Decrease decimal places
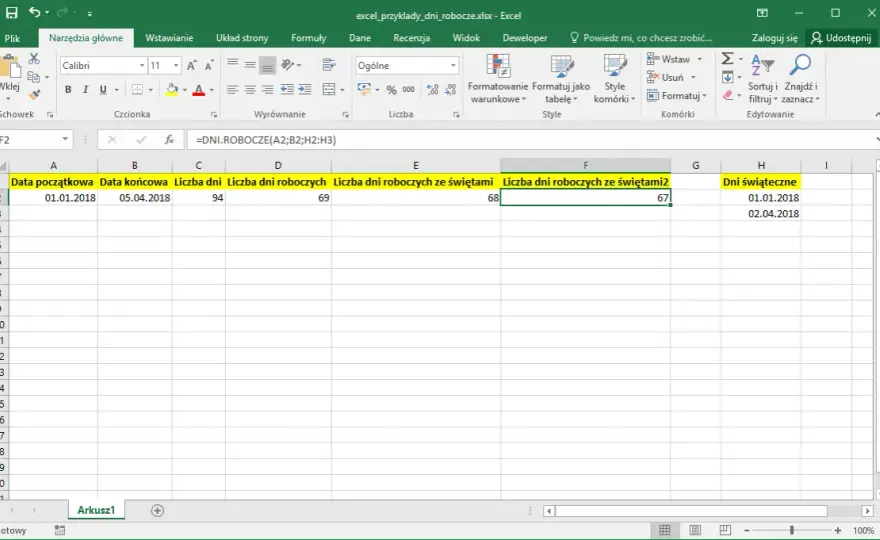 point(450,89)
